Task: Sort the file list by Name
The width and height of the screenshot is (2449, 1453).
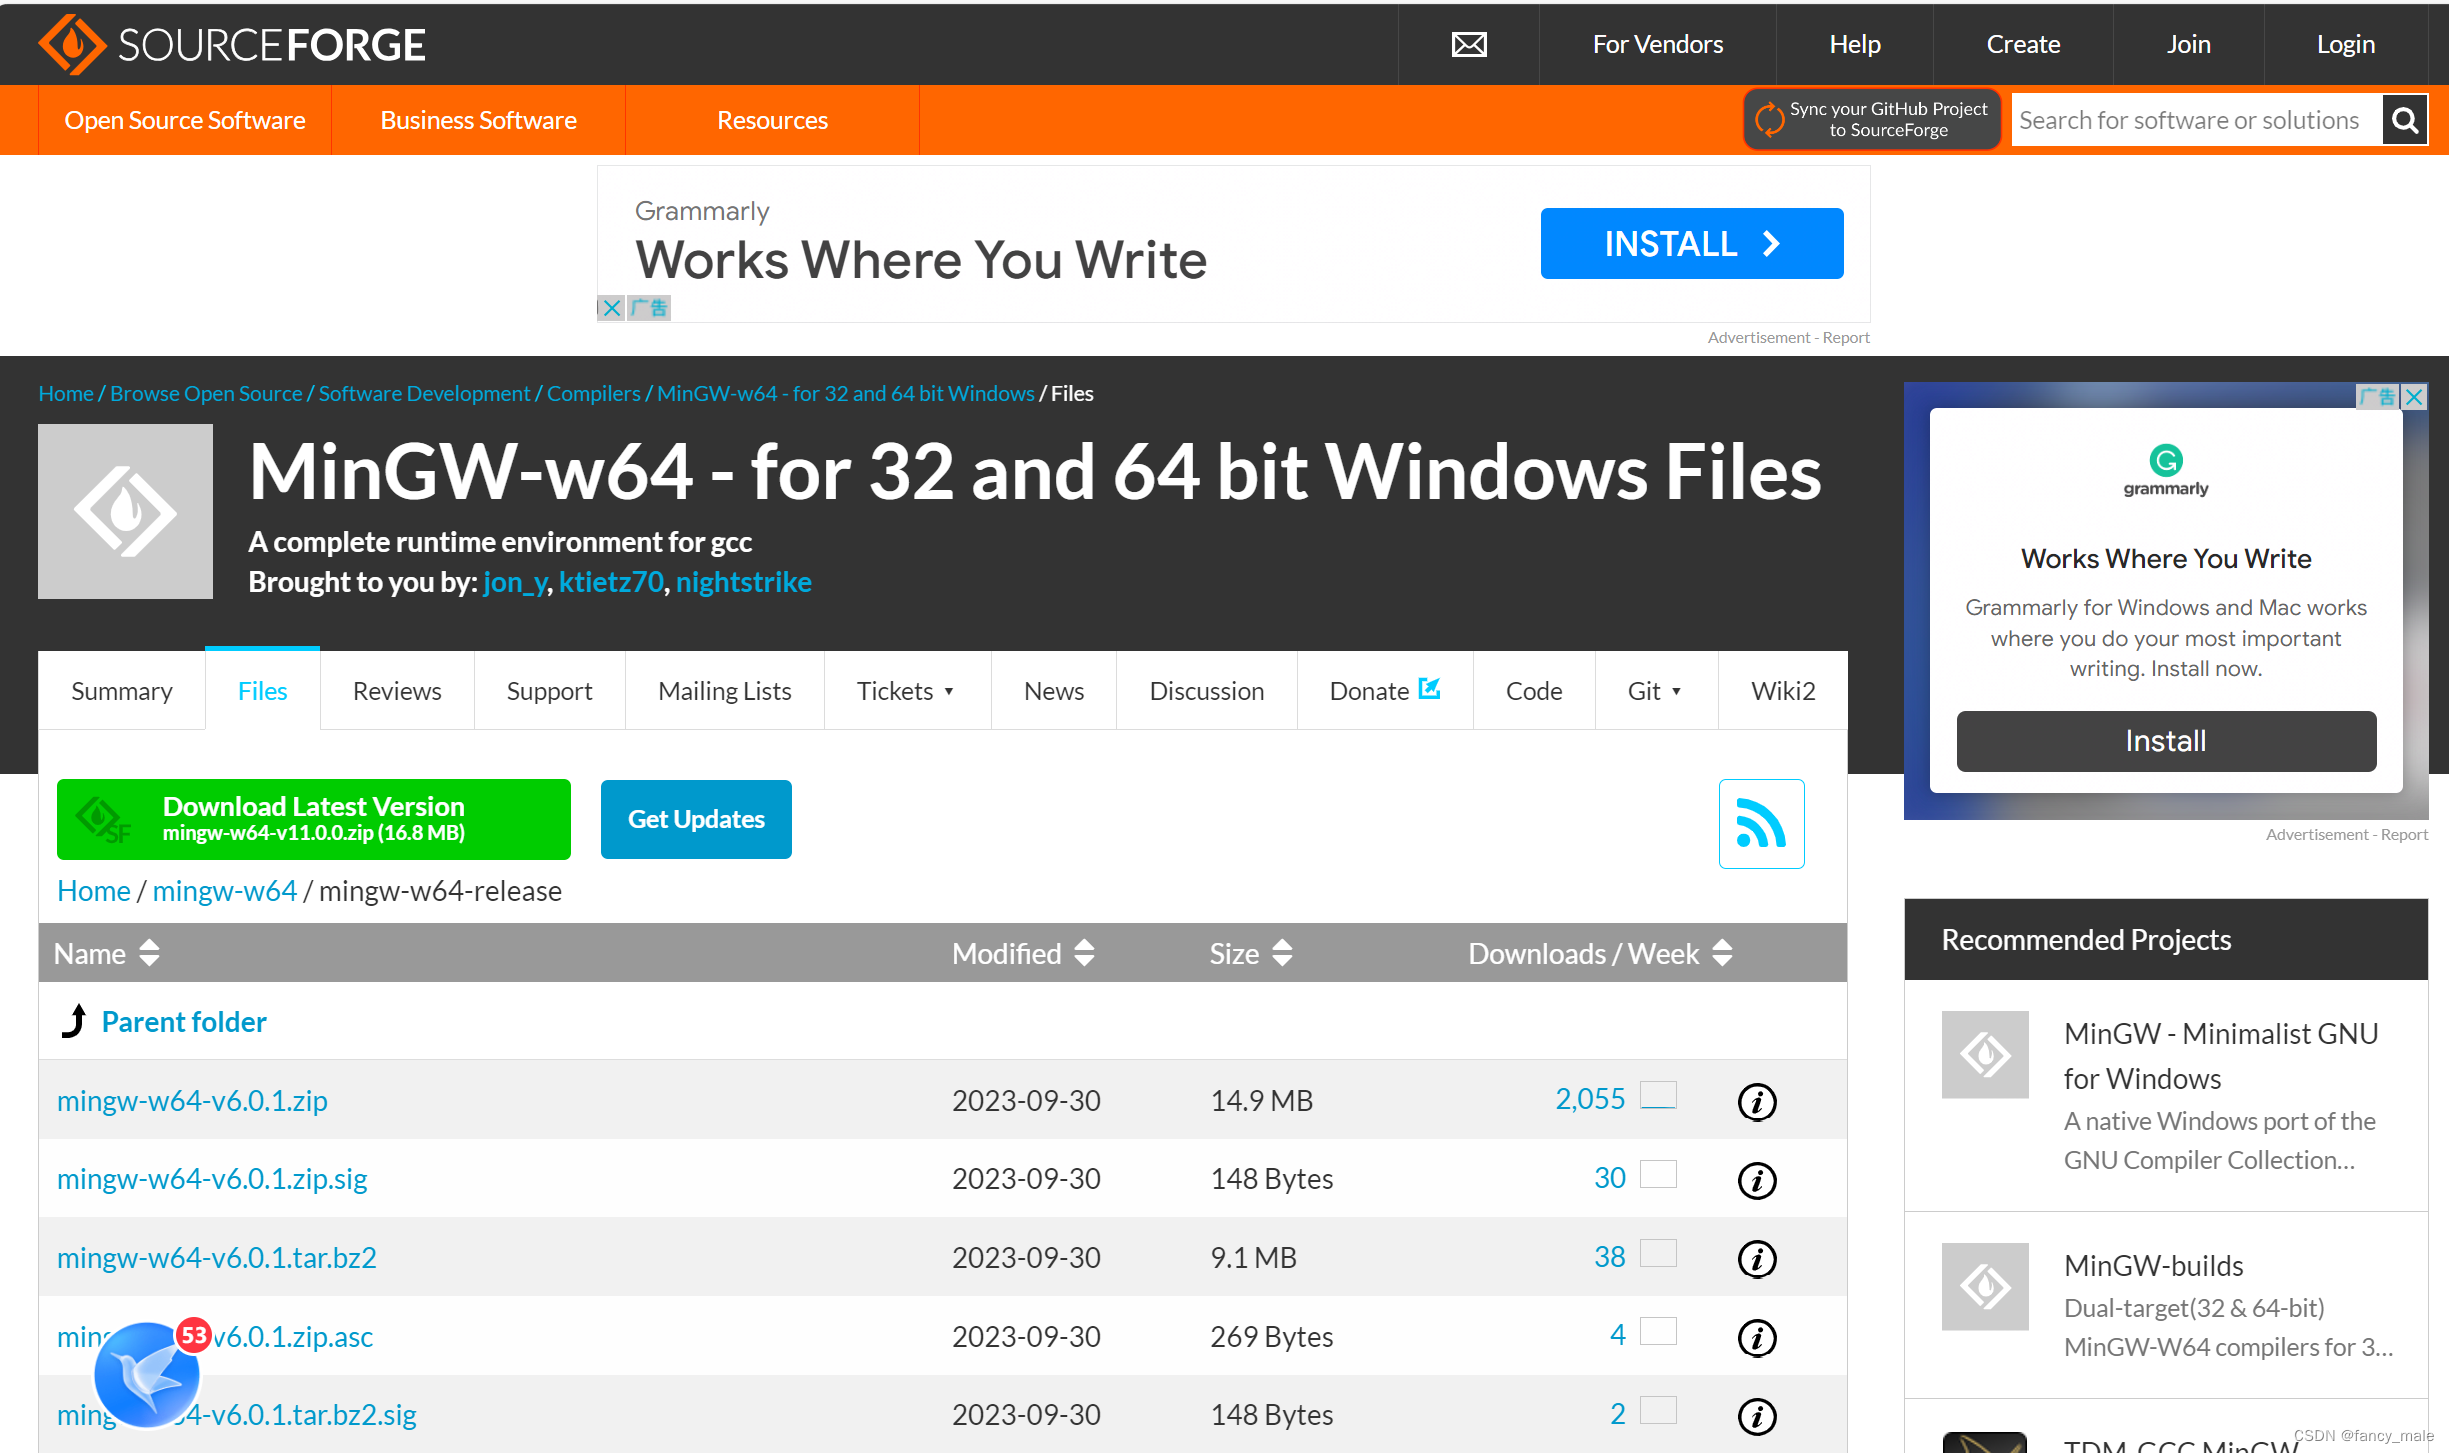Action: [106, 953]
